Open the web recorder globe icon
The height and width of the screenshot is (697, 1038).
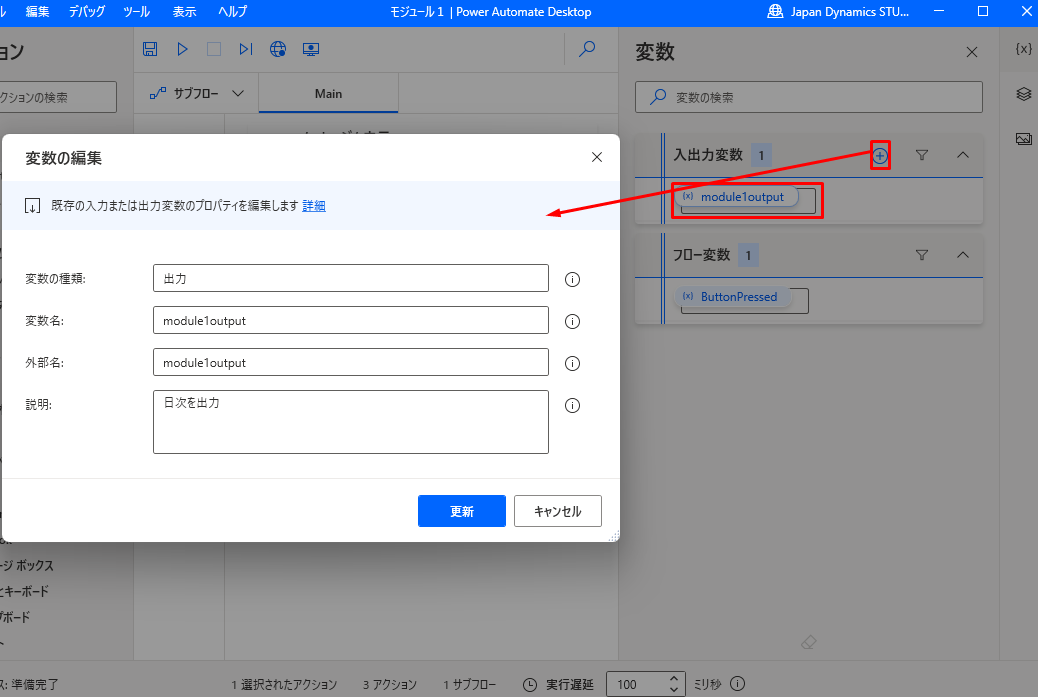pos(278,49)
